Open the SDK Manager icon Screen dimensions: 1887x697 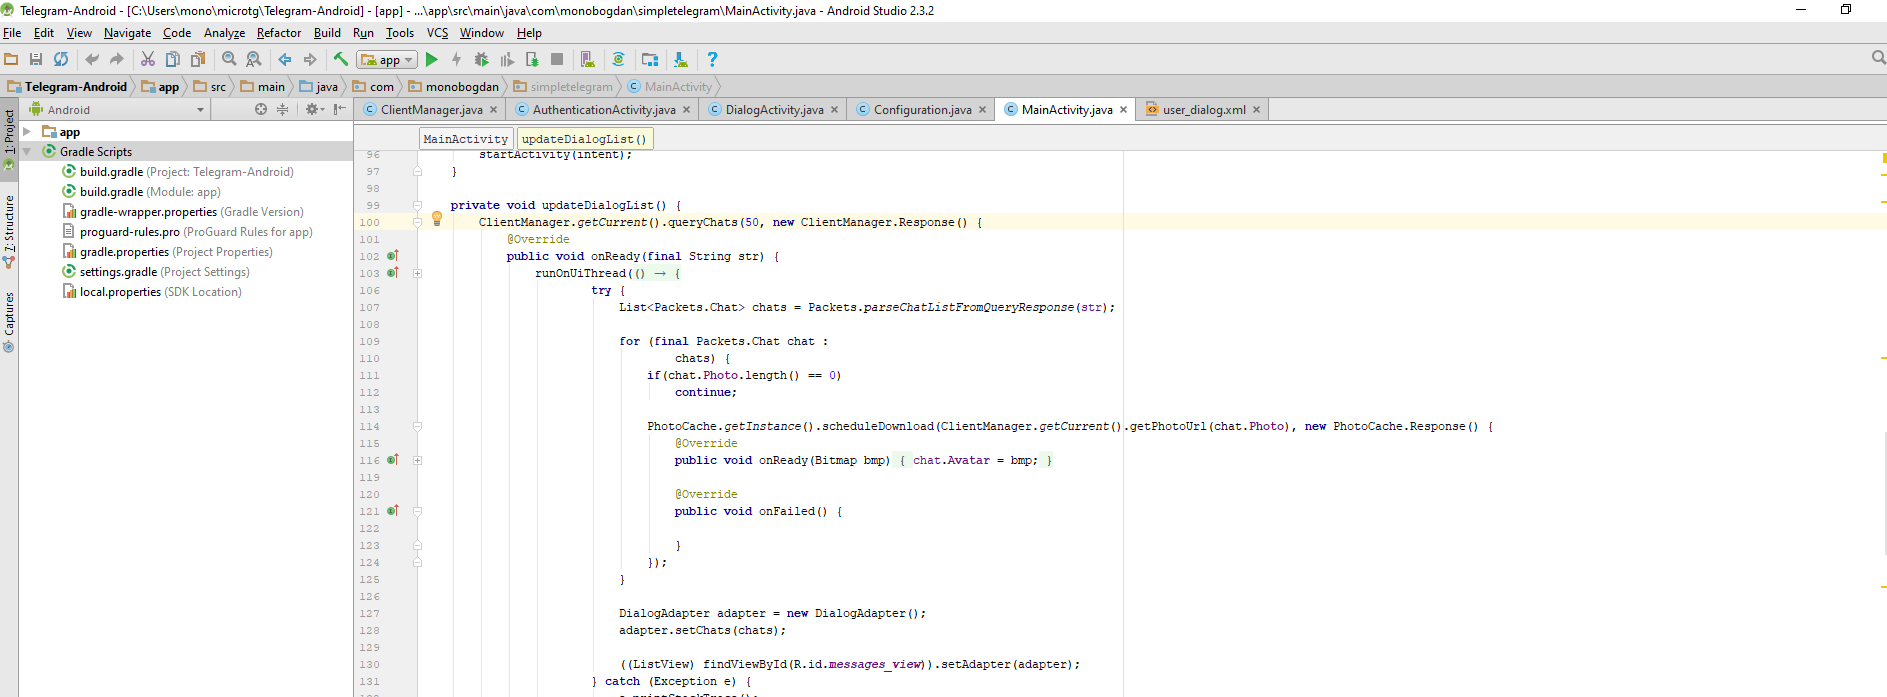pyautogui.click(x=681, y=60)
